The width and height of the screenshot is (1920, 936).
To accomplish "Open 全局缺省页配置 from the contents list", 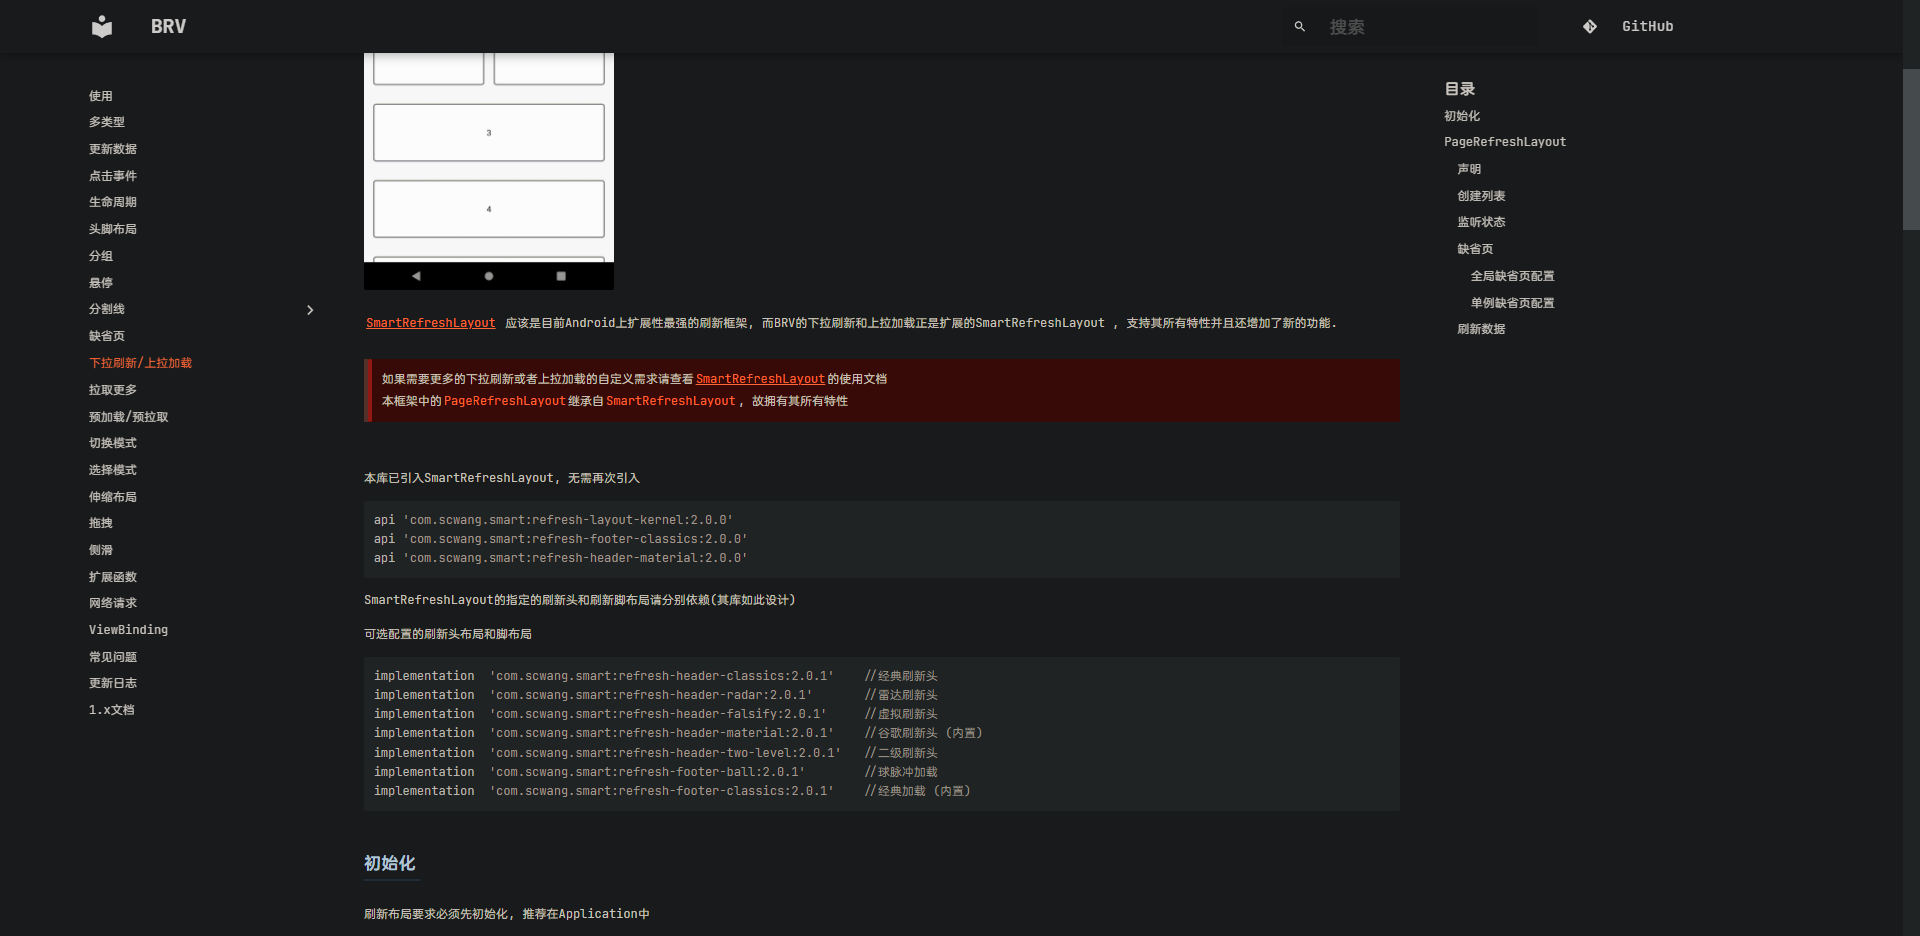I will point(1513,275).
